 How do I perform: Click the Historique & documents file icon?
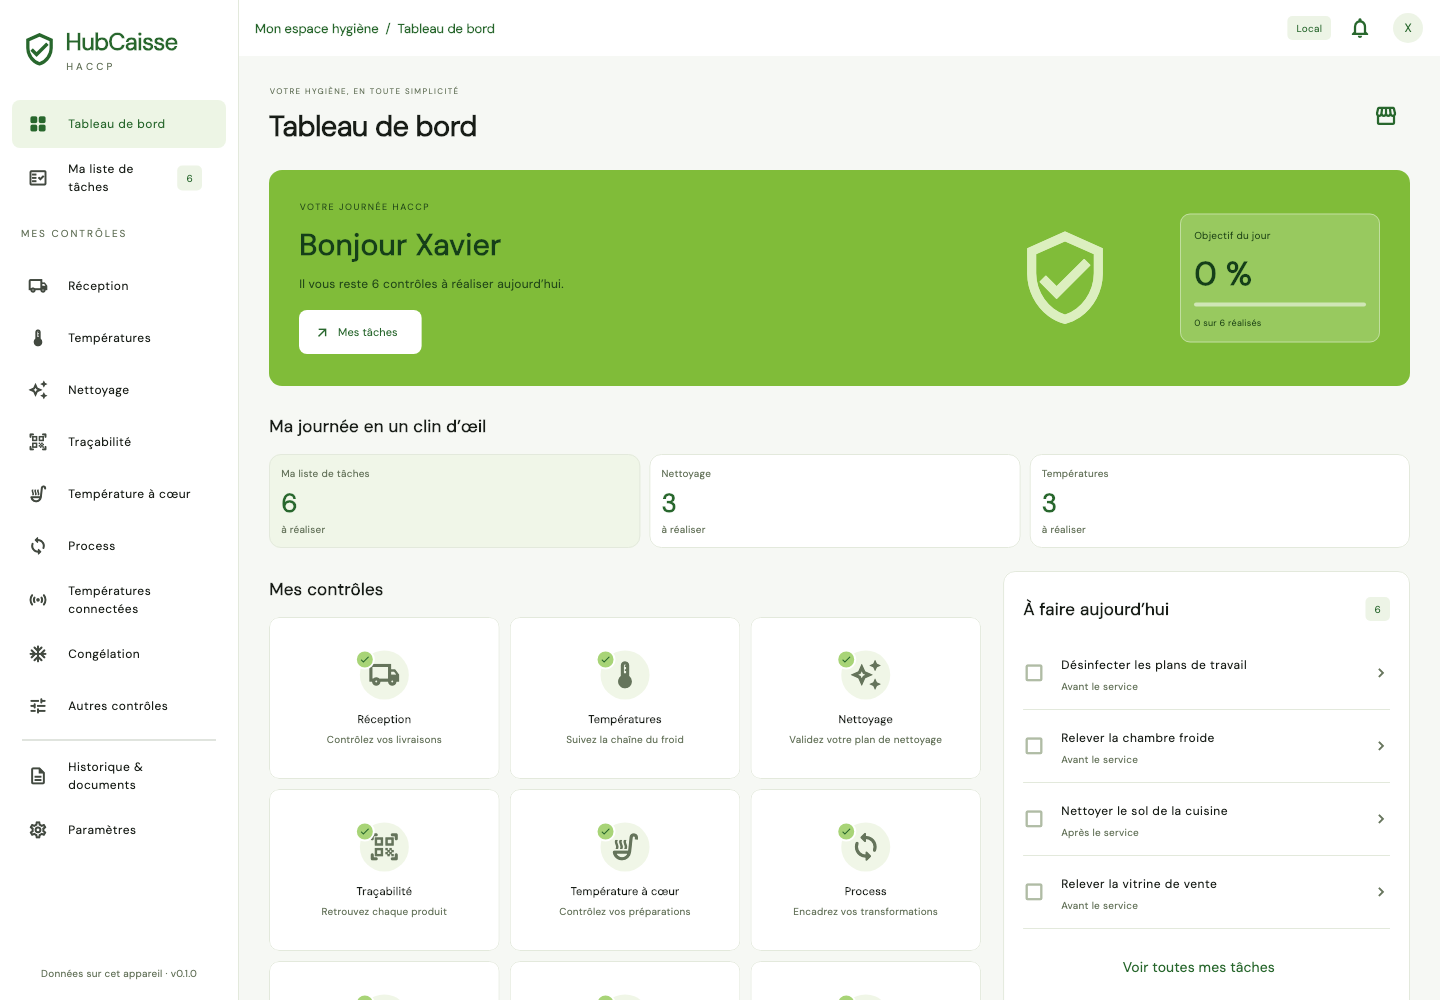(x=38, y=776)
